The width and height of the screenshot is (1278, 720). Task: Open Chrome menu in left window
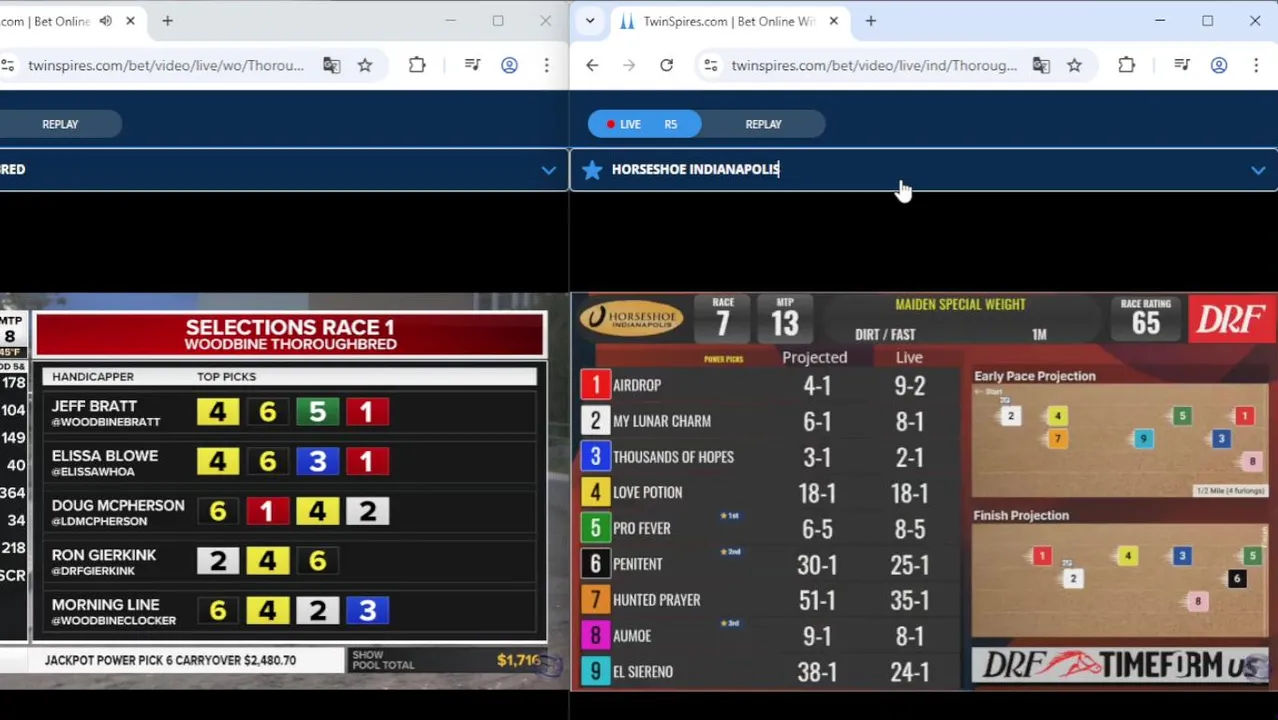(546, 65)
